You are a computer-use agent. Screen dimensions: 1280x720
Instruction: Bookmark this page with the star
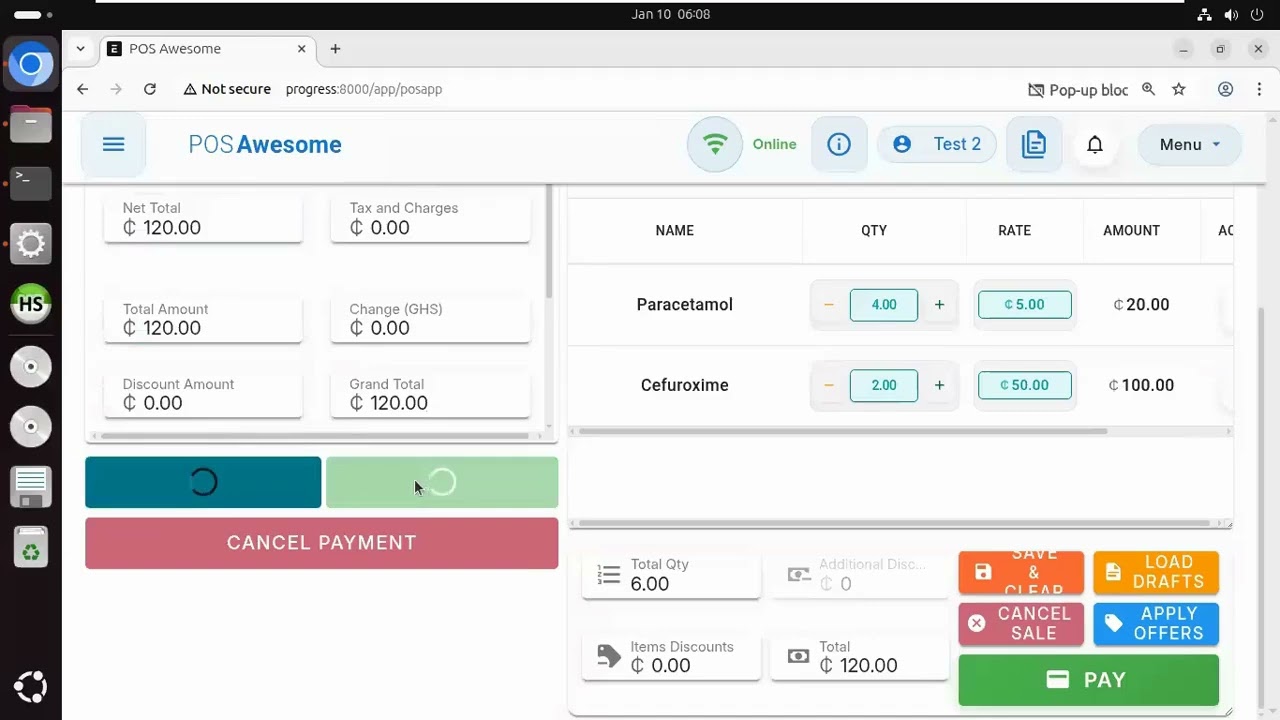coord(1179,89)
